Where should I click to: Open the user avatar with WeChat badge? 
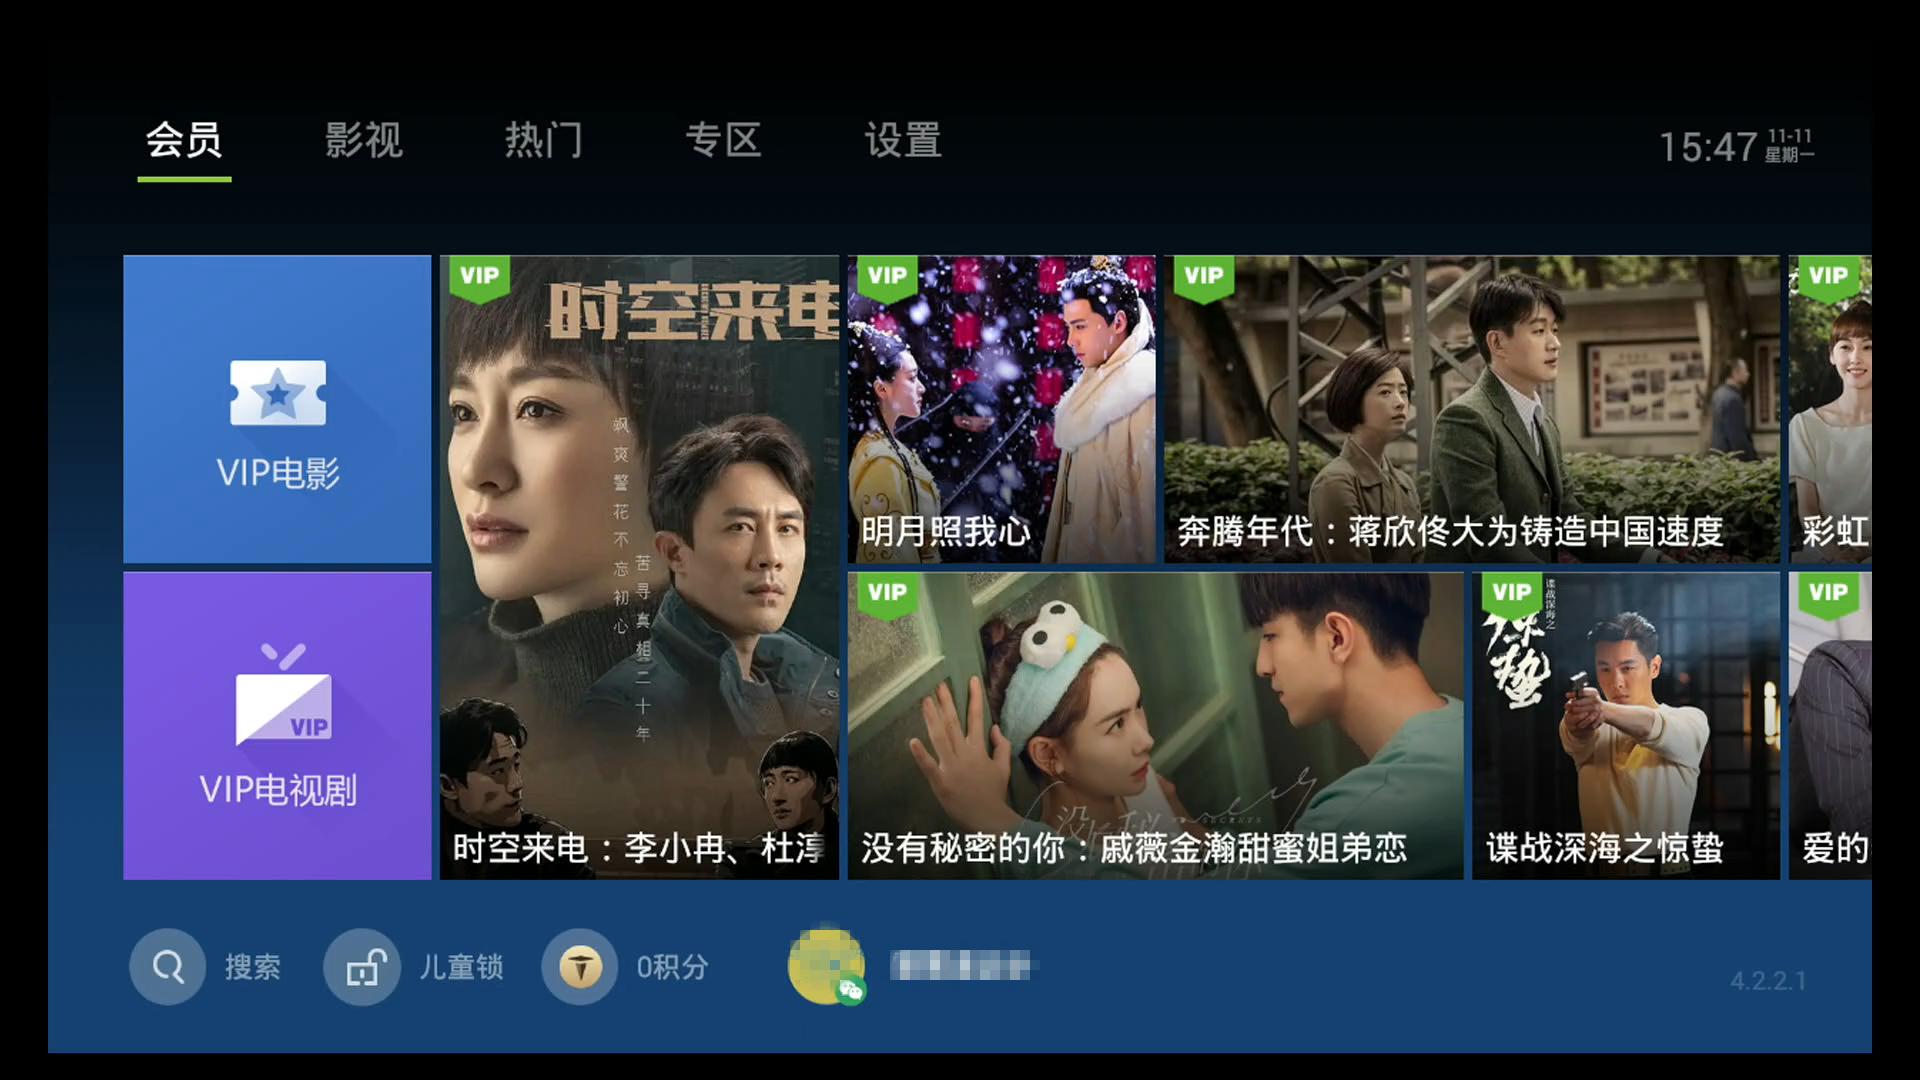point(826,967)
